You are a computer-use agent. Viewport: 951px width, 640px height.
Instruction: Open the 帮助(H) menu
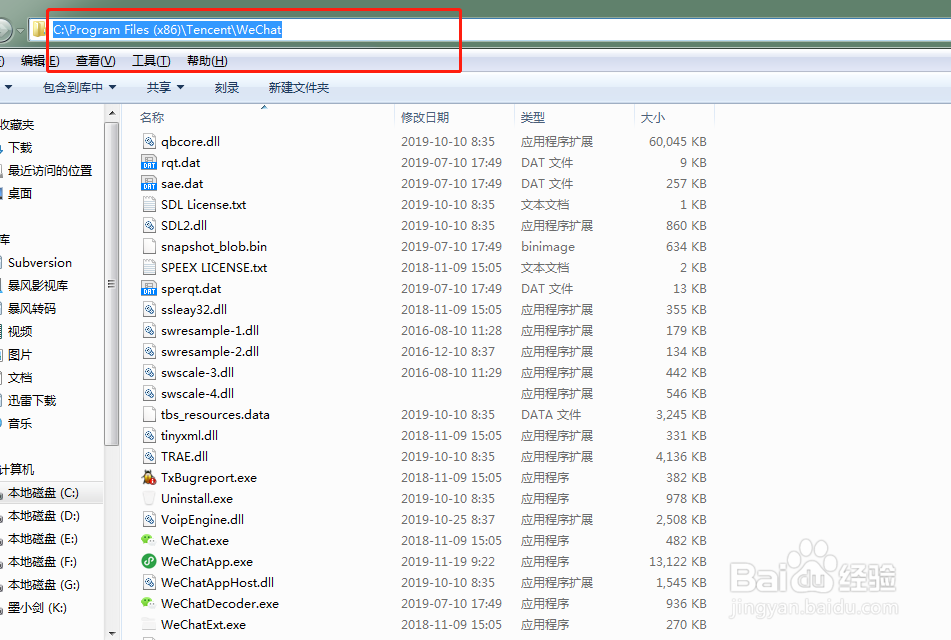click(207, 61)
